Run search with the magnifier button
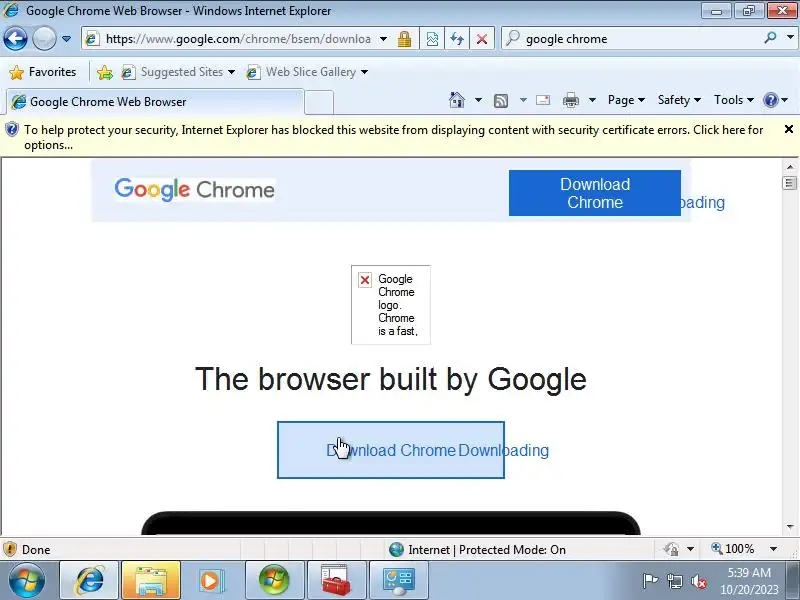The image size is (800, 600). 770,38
